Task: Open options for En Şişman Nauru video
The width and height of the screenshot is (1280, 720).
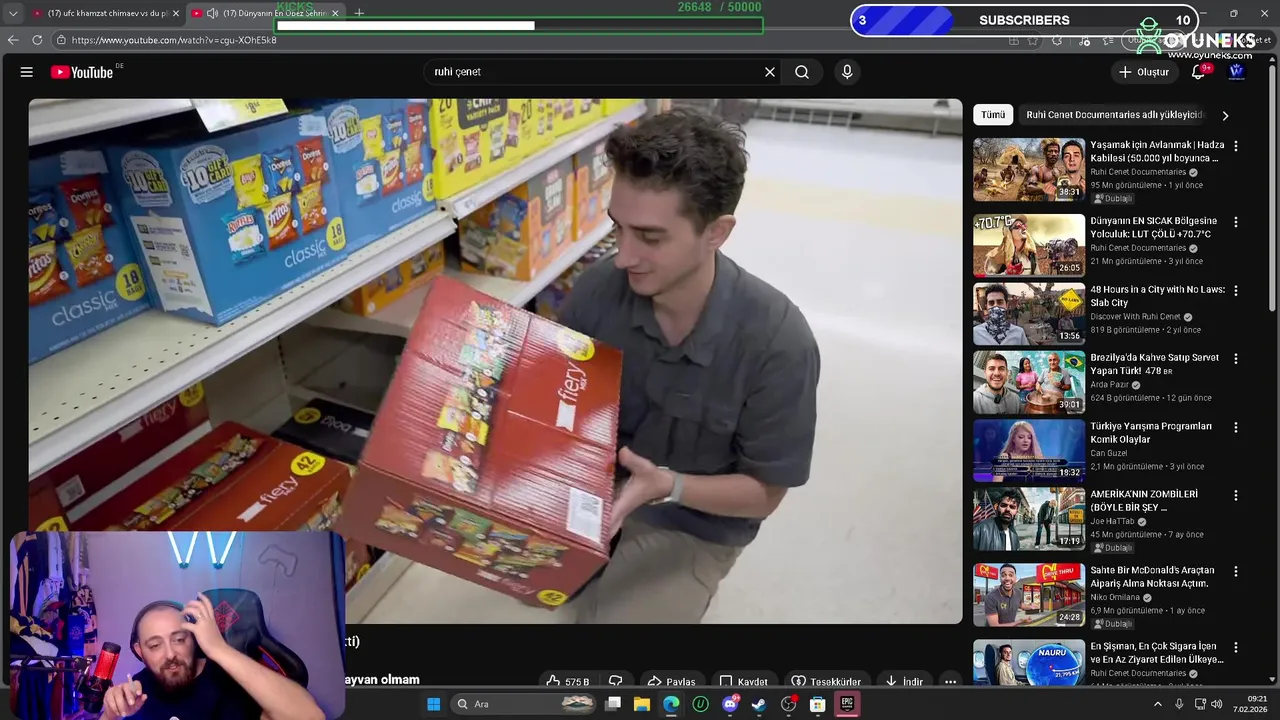Action: point(1236,648)
